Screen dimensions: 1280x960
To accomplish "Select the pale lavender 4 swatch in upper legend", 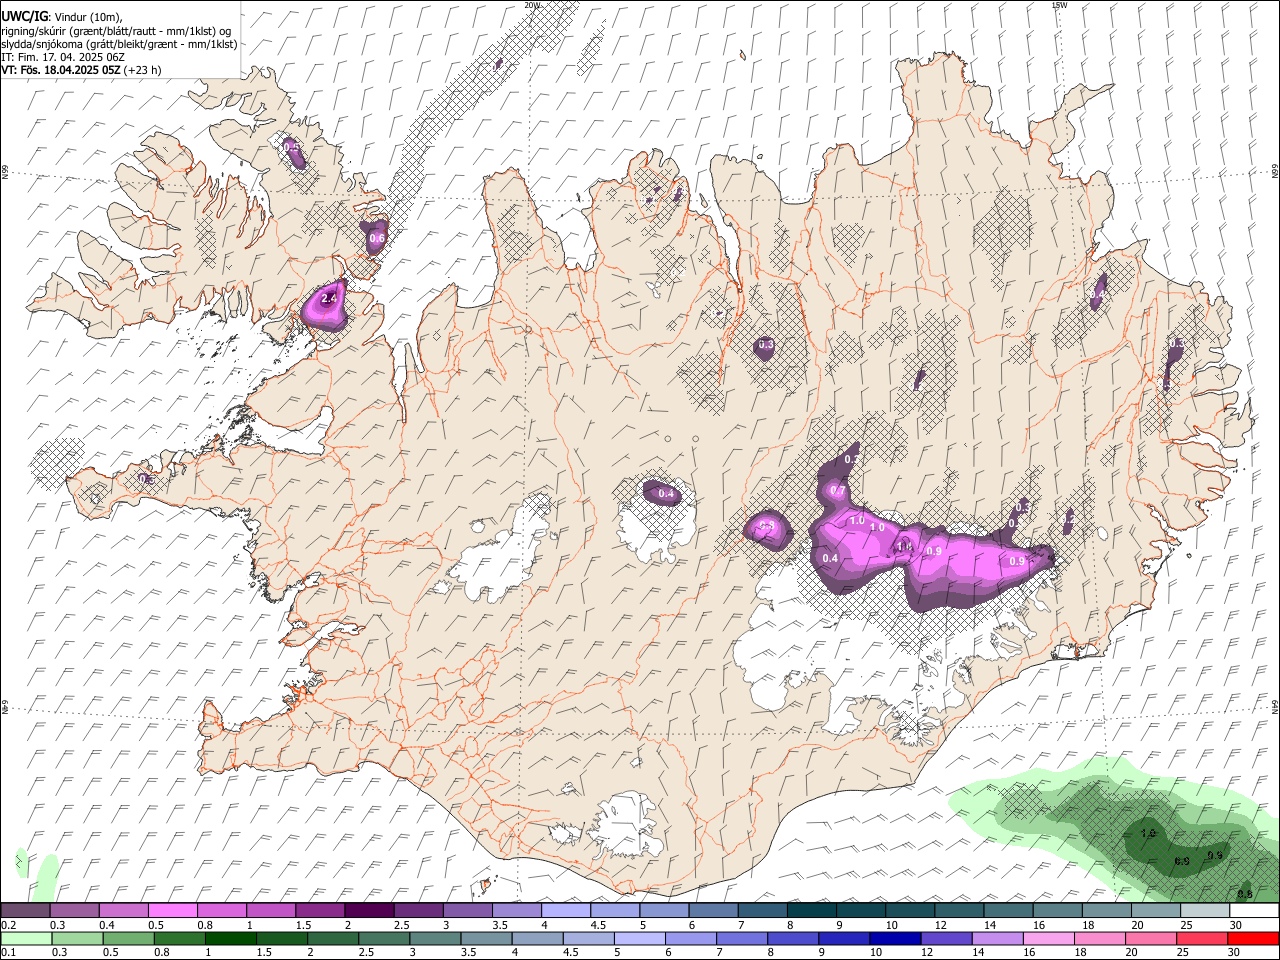I will [565, 911].
